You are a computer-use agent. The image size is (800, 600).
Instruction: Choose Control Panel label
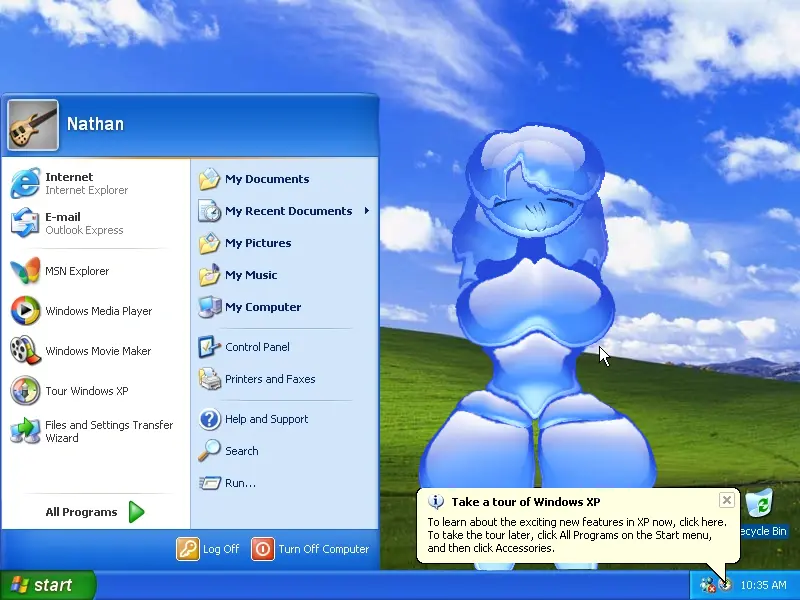coord(257,347)
